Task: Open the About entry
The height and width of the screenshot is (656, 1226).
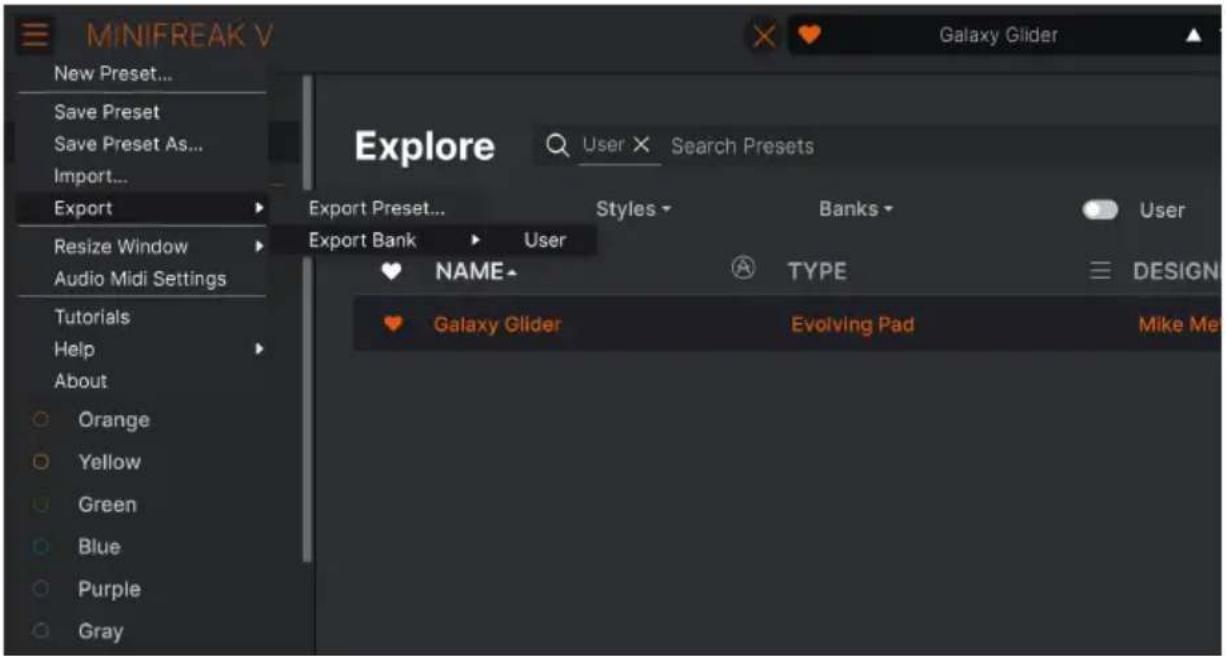Action: tap(81, 381)
